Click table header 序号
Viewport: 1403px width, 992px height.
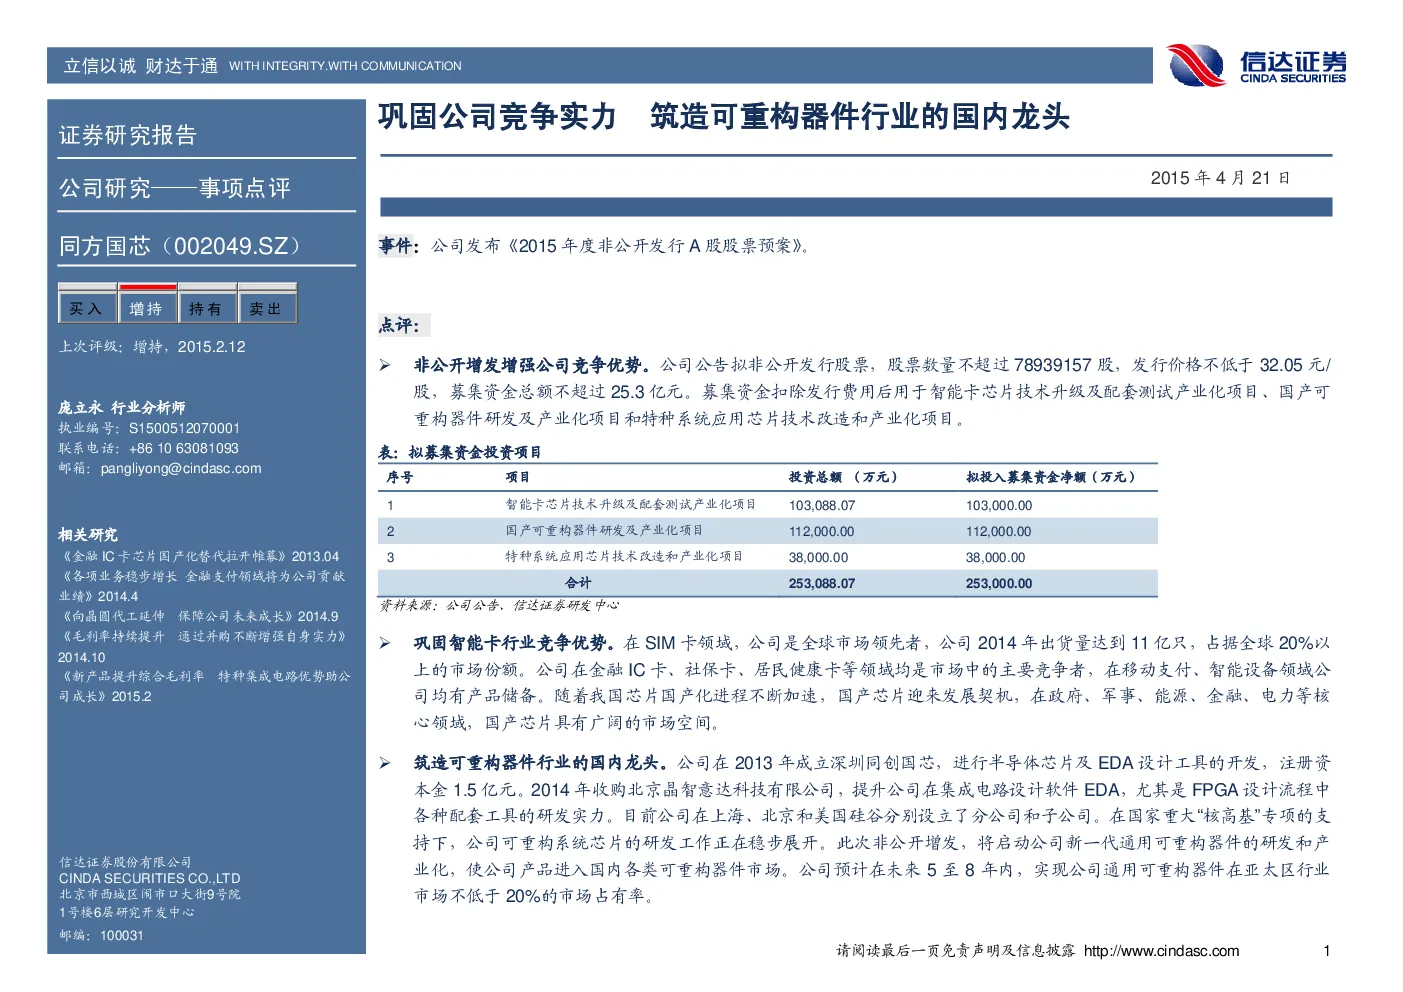400,477
